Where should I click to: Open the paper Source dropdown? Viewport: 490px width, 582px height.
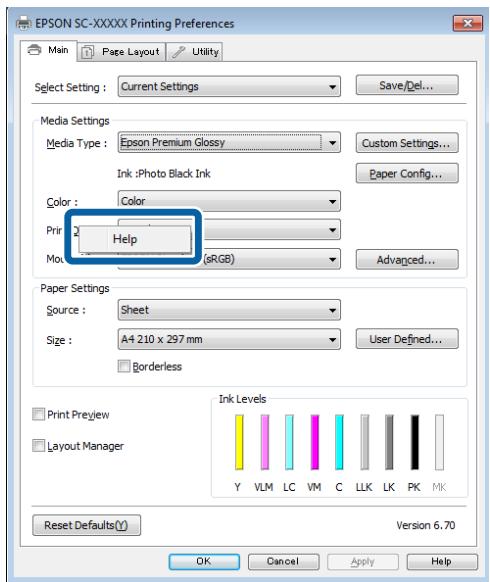[229, 310]
